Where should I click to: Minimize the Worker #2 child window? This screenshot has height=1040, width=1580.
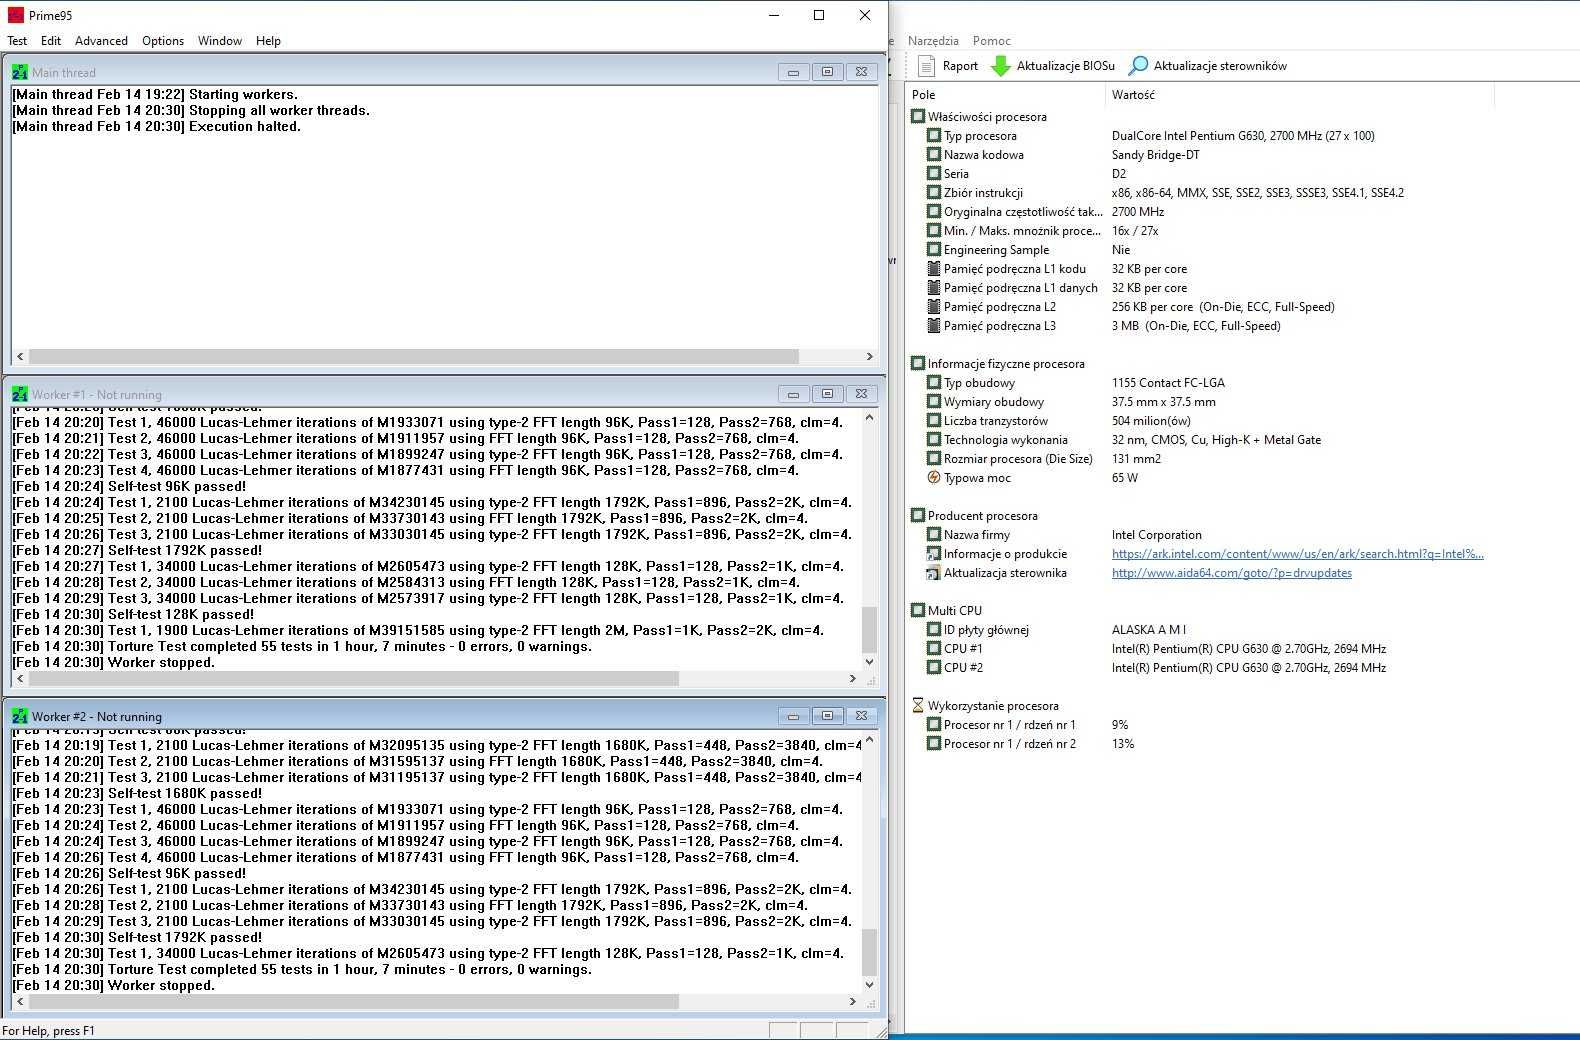tap(793, 716)
